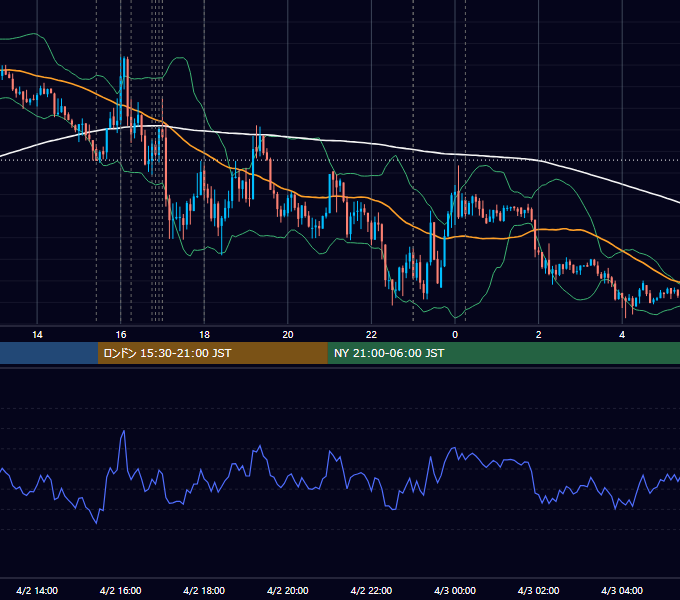Click the 4/2 18:00 date label
The image size is (680, 600).
204,591
